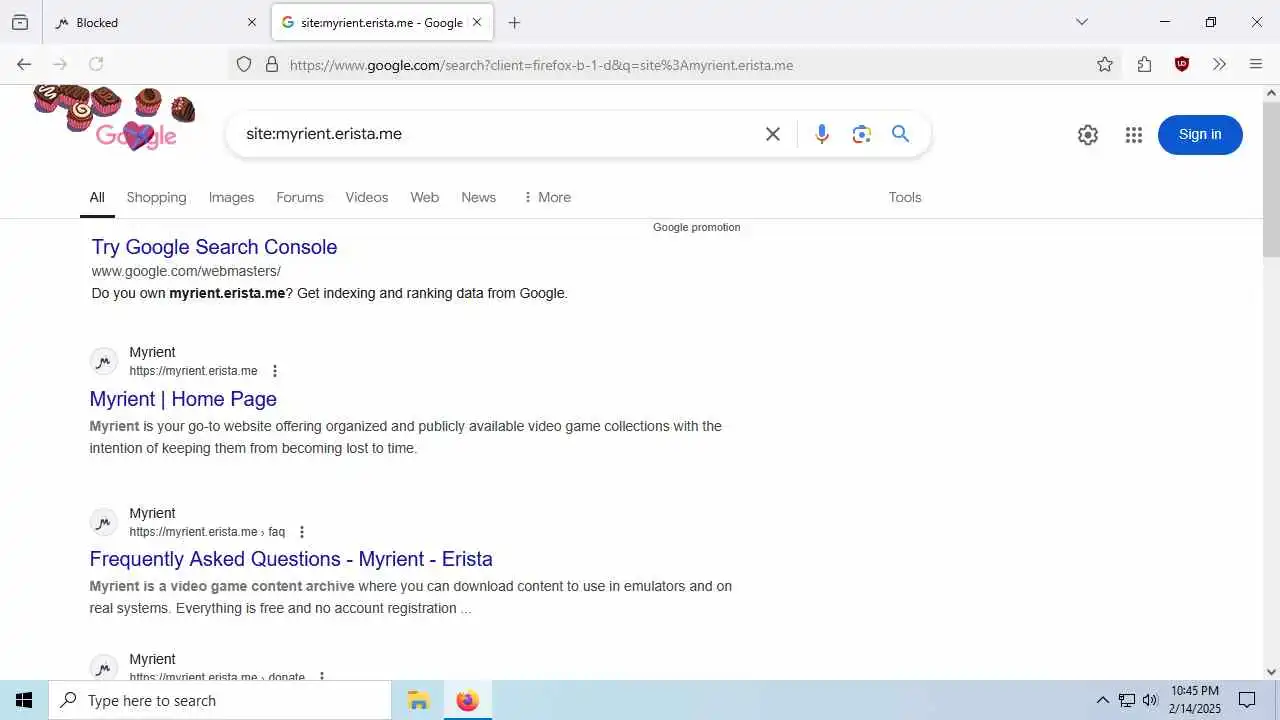Go back to previous page

(24, 64)
